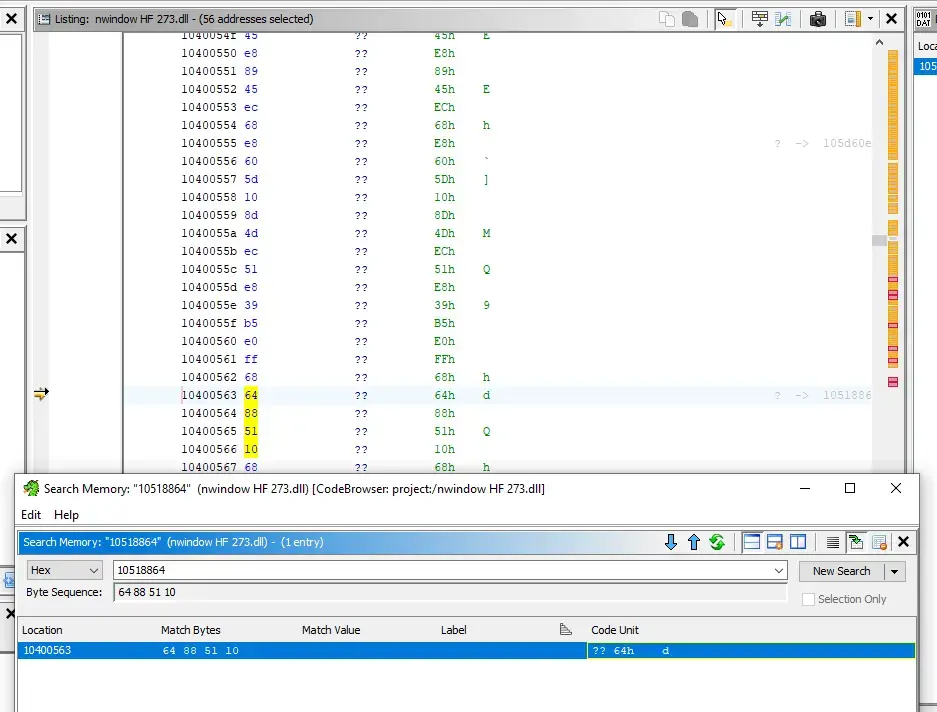This screenshot has width=937, height=712.
Task: Click the New Search button
Action: [x=841, y=571]
